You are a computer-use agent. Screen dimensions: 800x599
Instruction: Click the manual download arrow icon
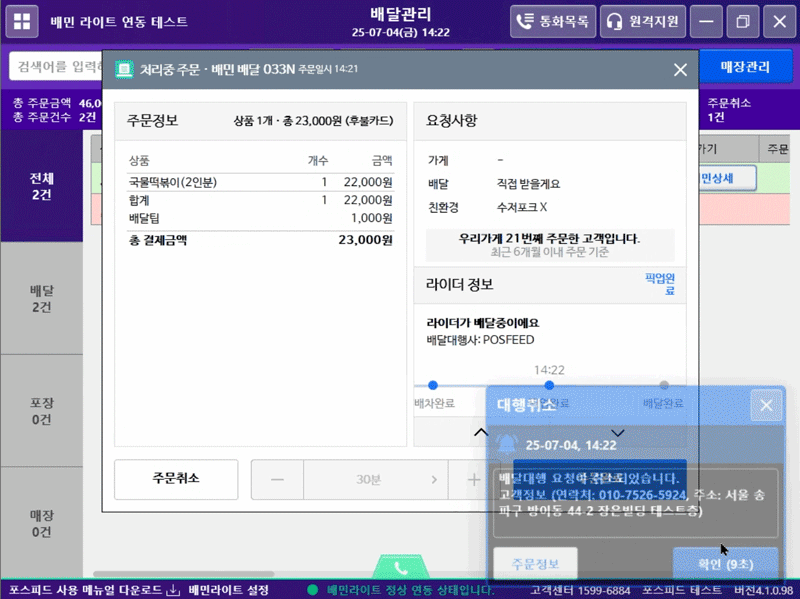click(173, 590)
